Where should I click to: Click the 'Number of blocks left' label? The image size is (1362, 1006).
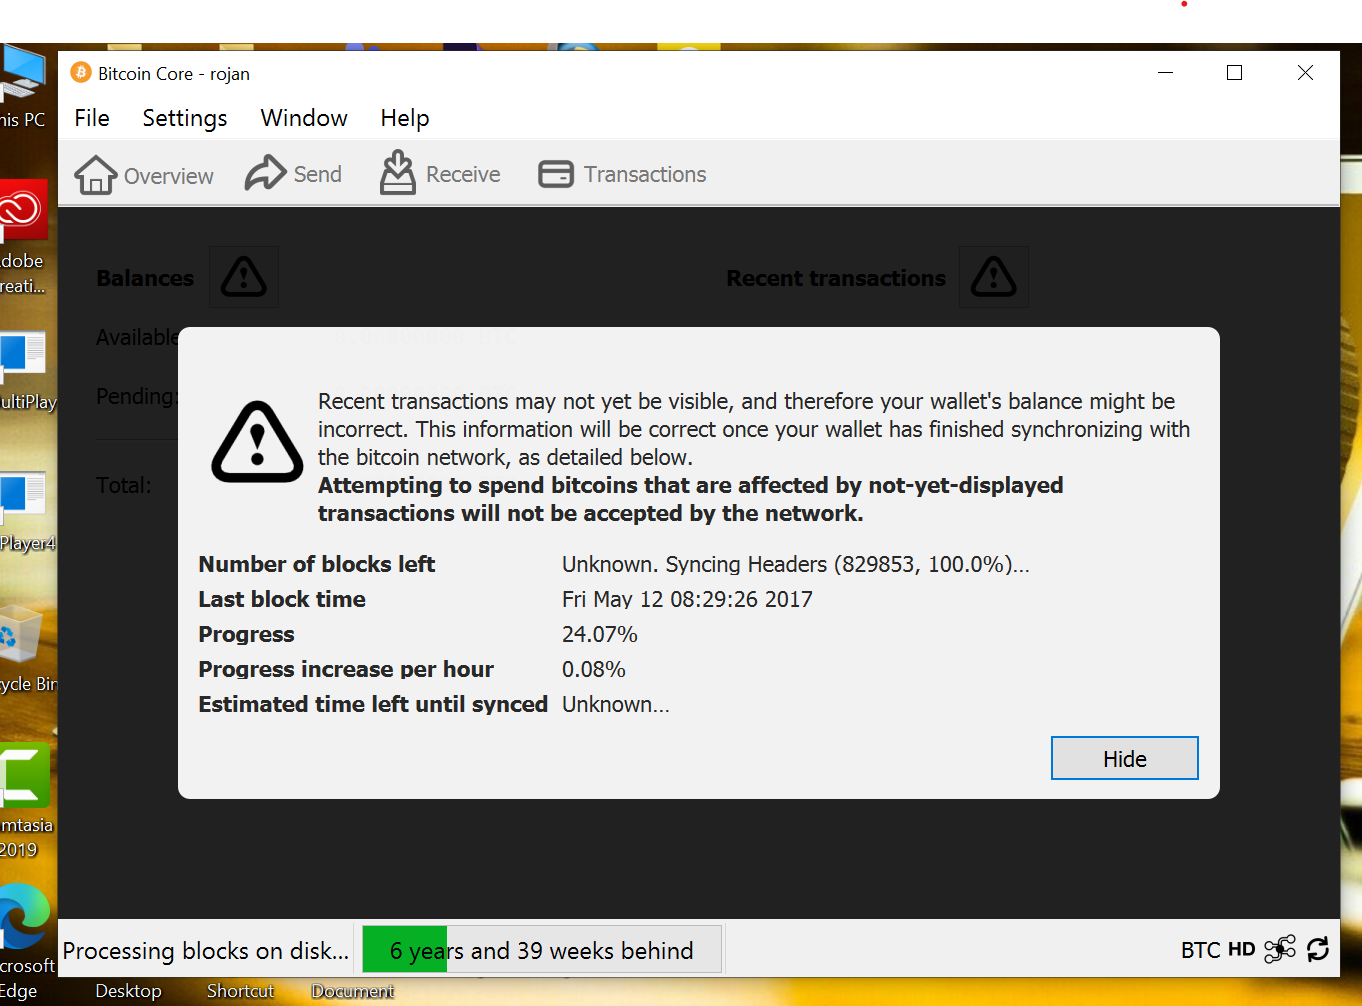(317, 564)
